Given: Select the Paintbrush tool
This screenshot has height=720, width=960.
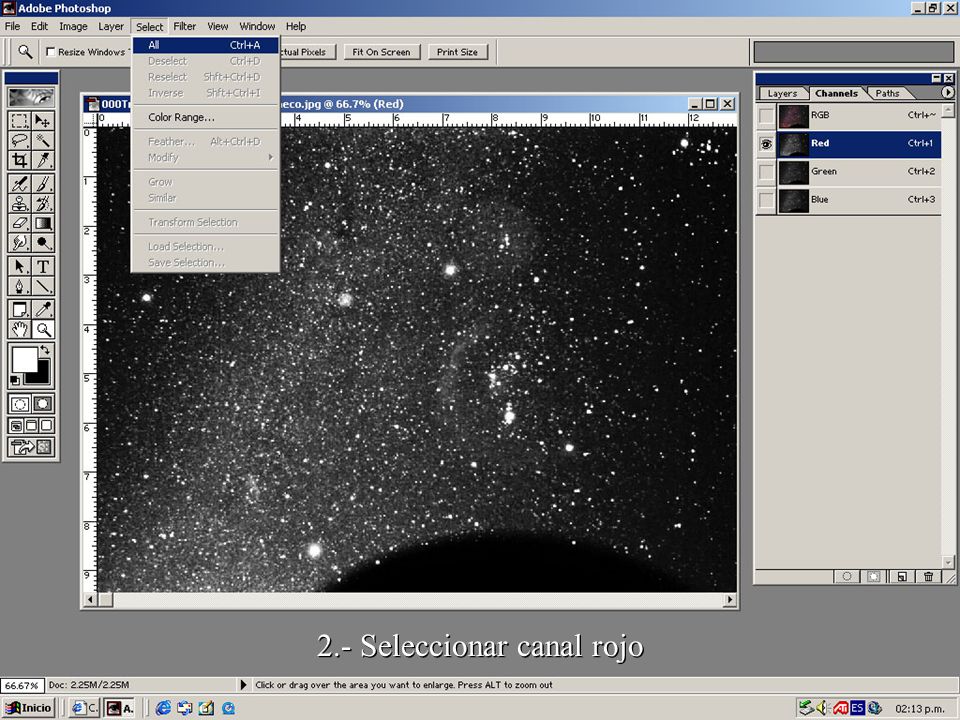Looking at the screenshot, I should click(x=43, y=183).
